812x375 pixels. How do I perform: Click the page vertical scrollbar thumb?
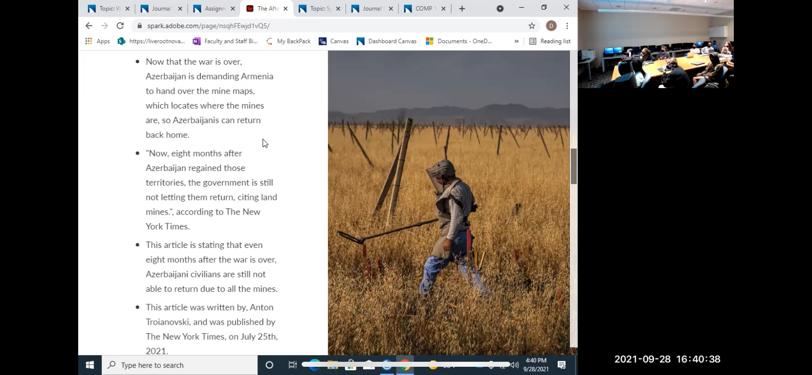[573, 166]
